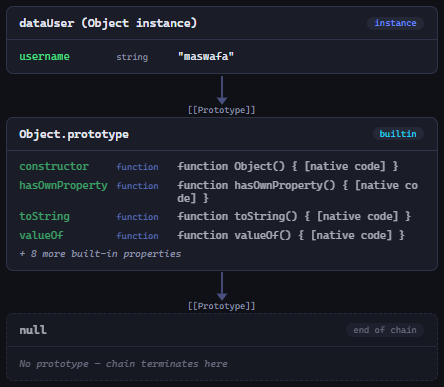Click the [[Prototype]] label below the dataUser card
Viewport: 444px width, 387px height.
pyautogui.click(x=222, y=110)
